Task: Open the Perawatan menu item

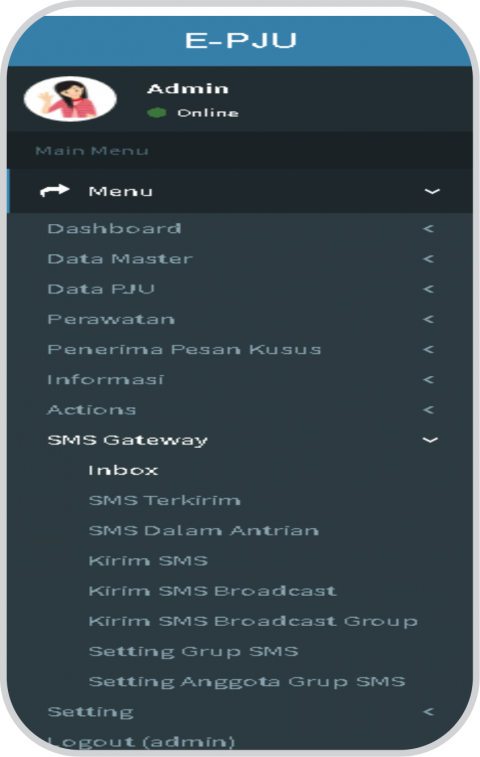Action: coord(111,319)
